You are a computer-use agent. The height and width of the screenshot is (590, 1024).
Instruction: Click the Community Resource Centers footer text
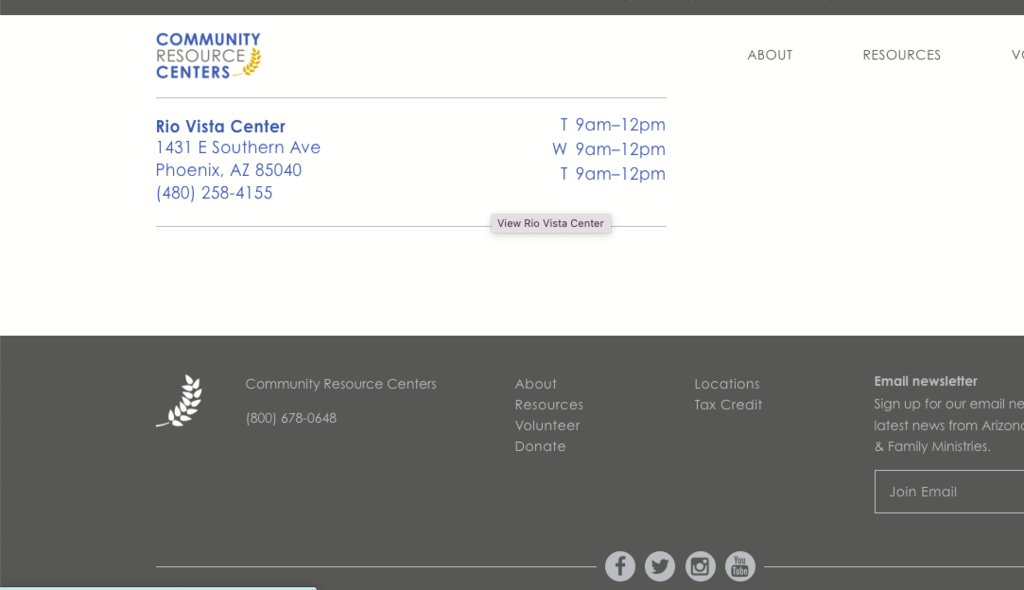pyautogui.click(x=340, y=384)
